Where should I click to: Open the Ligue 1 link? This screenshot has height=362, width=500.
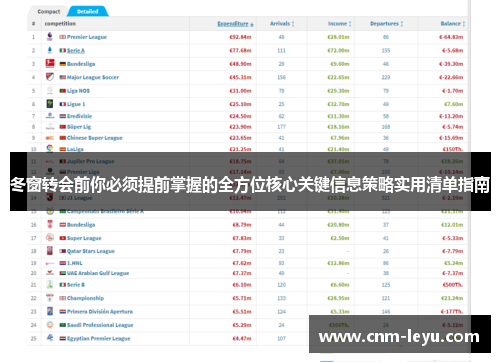point(76,104)
